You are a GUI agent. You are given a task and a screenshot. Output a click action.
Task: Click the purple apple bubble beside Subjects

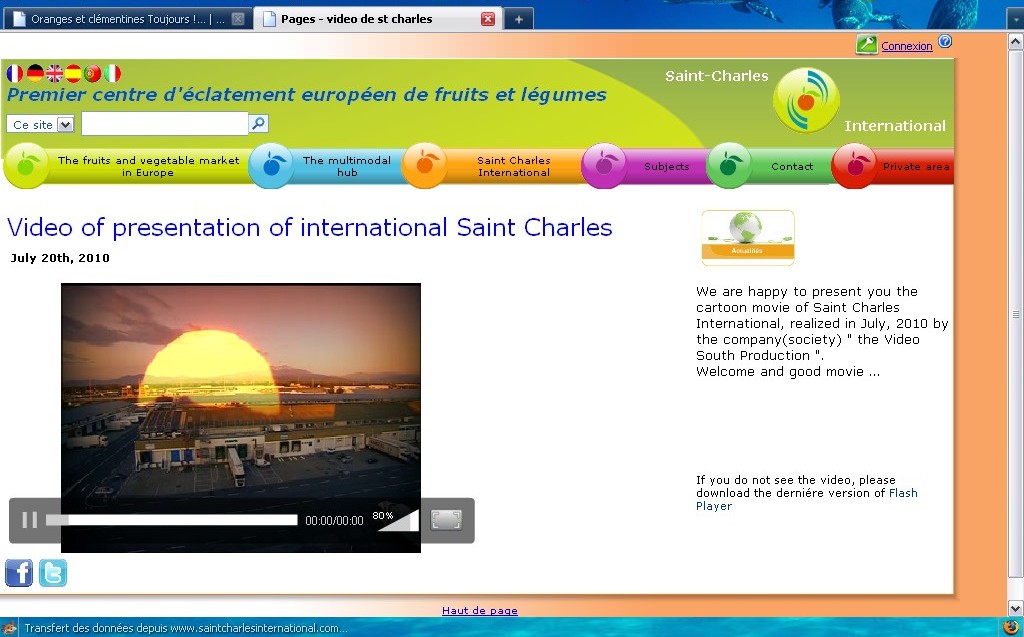pos(604,166)
